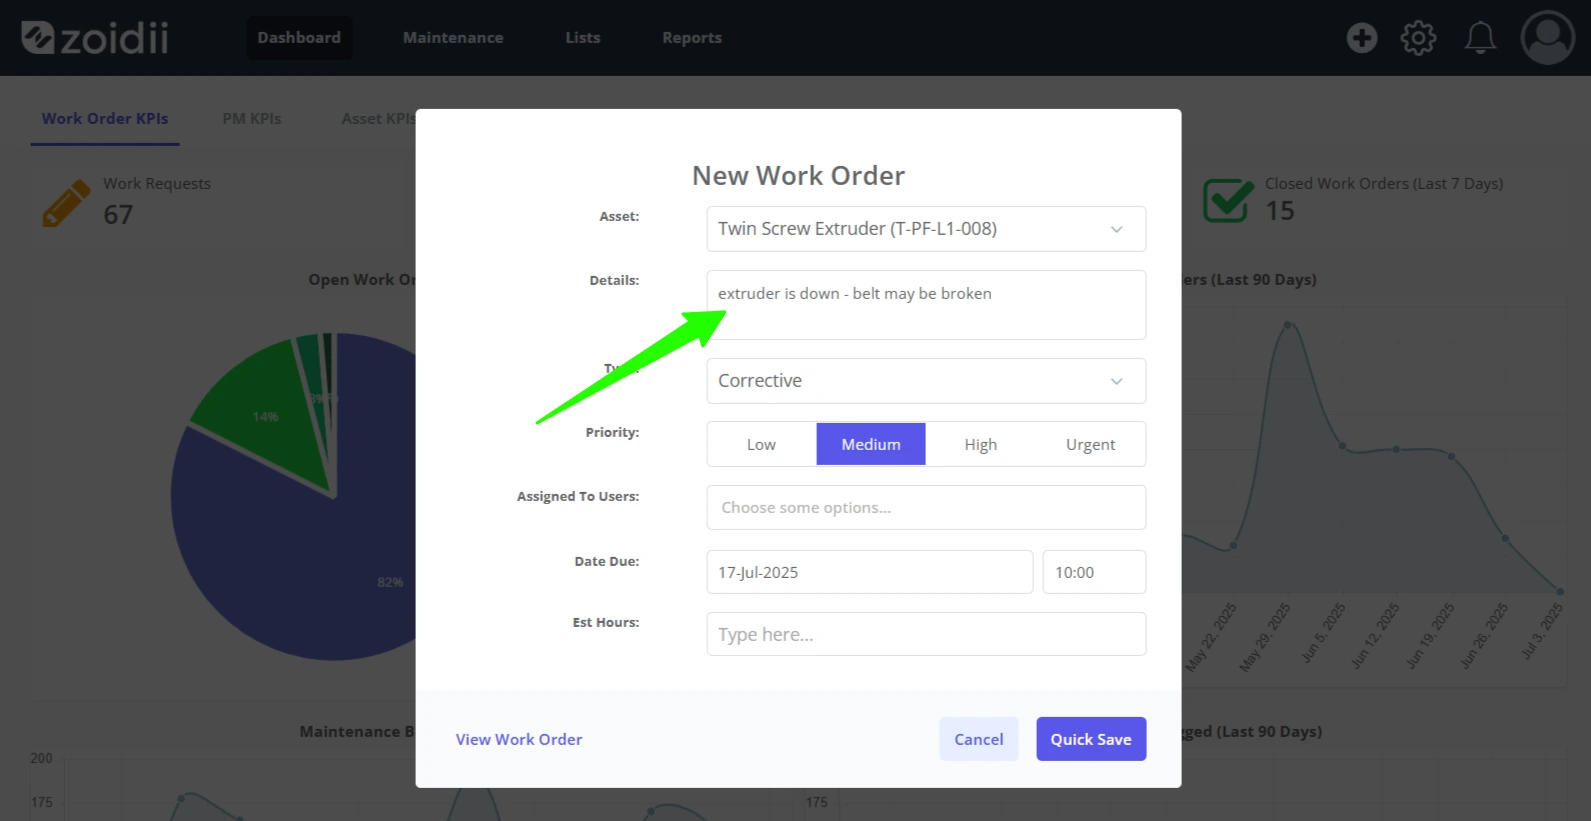Open the settings gear icon
This screenshot has width=1591, height=821.
tap(1418, 38)
